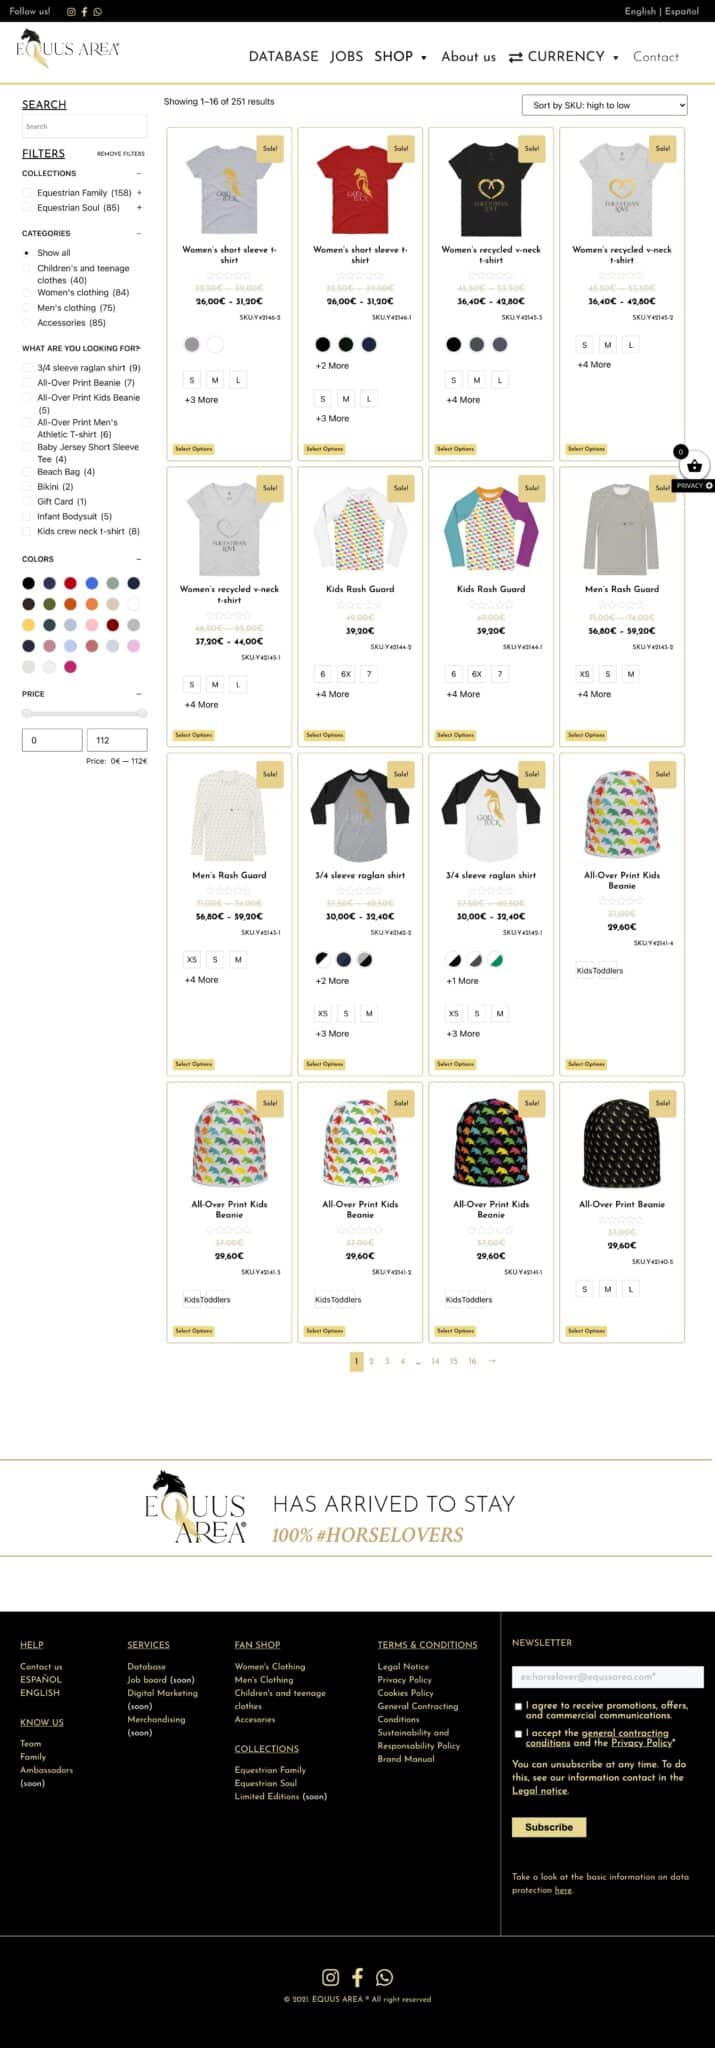Click the Subscribe newsletter button
The height and width of the screenshot is (2048, 715).
tap(549, 1827)
